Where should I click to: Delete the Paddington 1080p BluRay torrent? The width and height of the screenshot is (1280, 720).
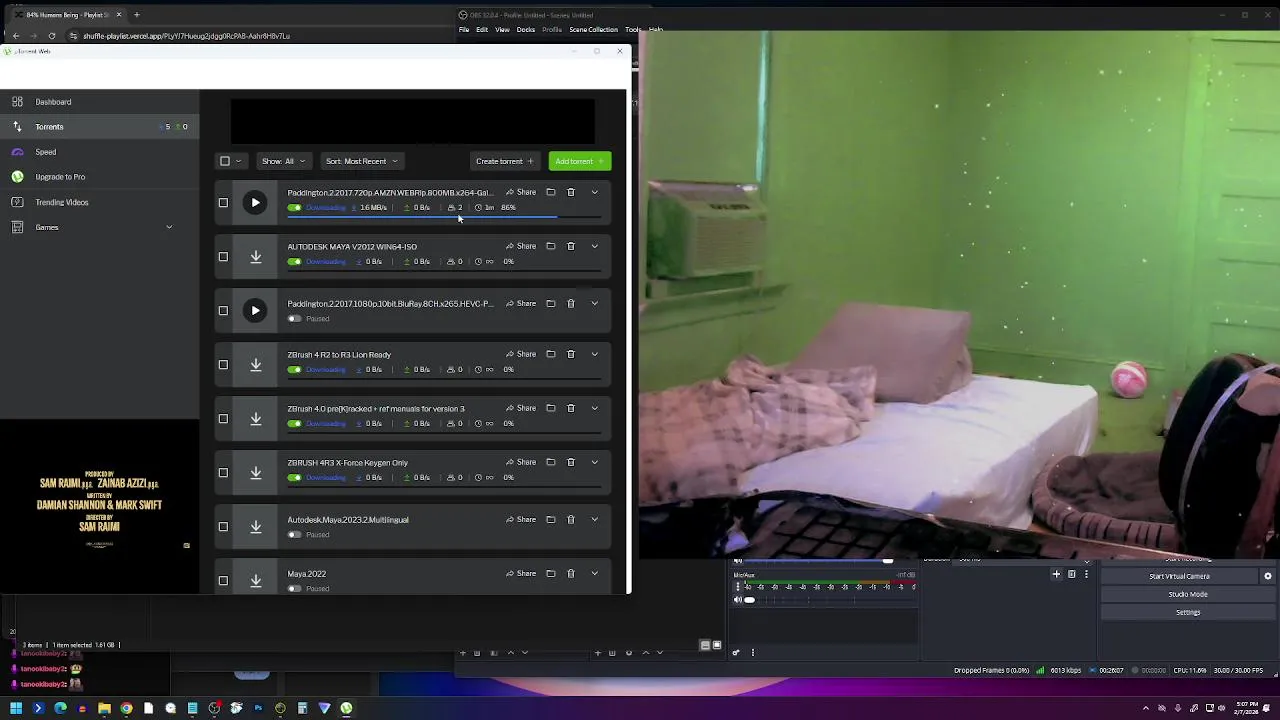(571, 303)
